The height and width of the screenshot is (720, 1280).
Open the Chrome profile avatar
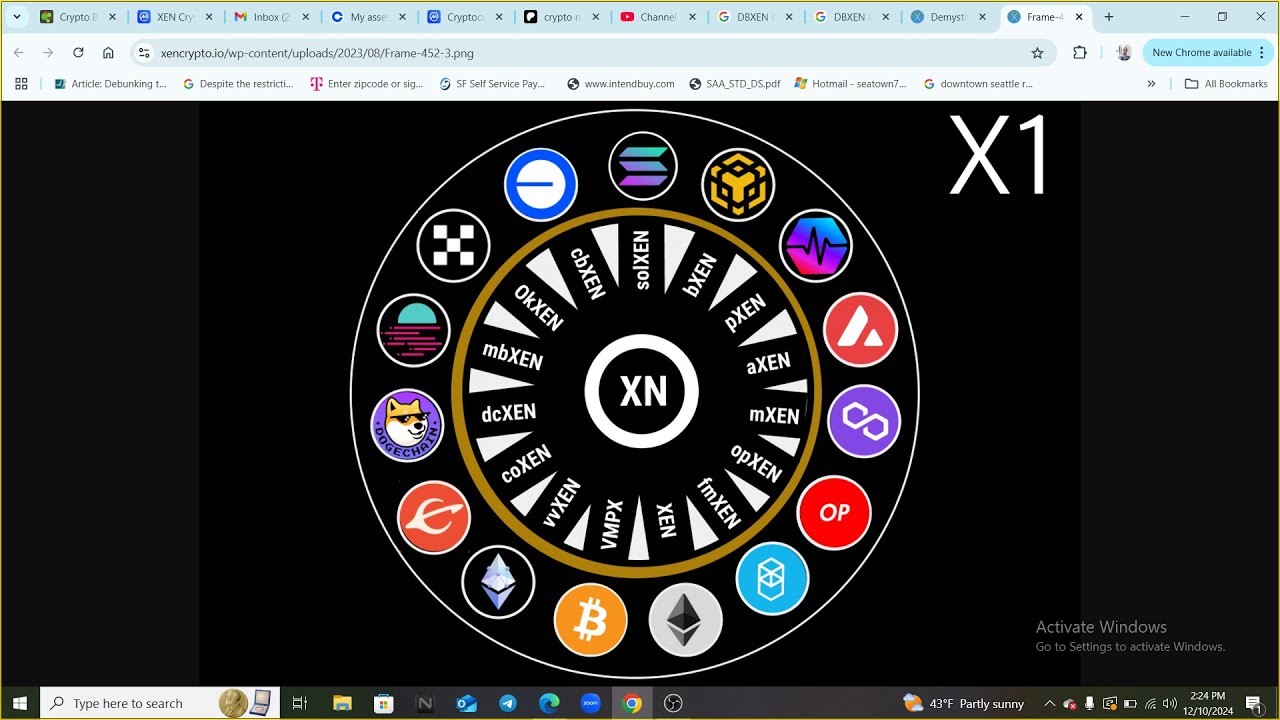click(x=1124, y=53)
